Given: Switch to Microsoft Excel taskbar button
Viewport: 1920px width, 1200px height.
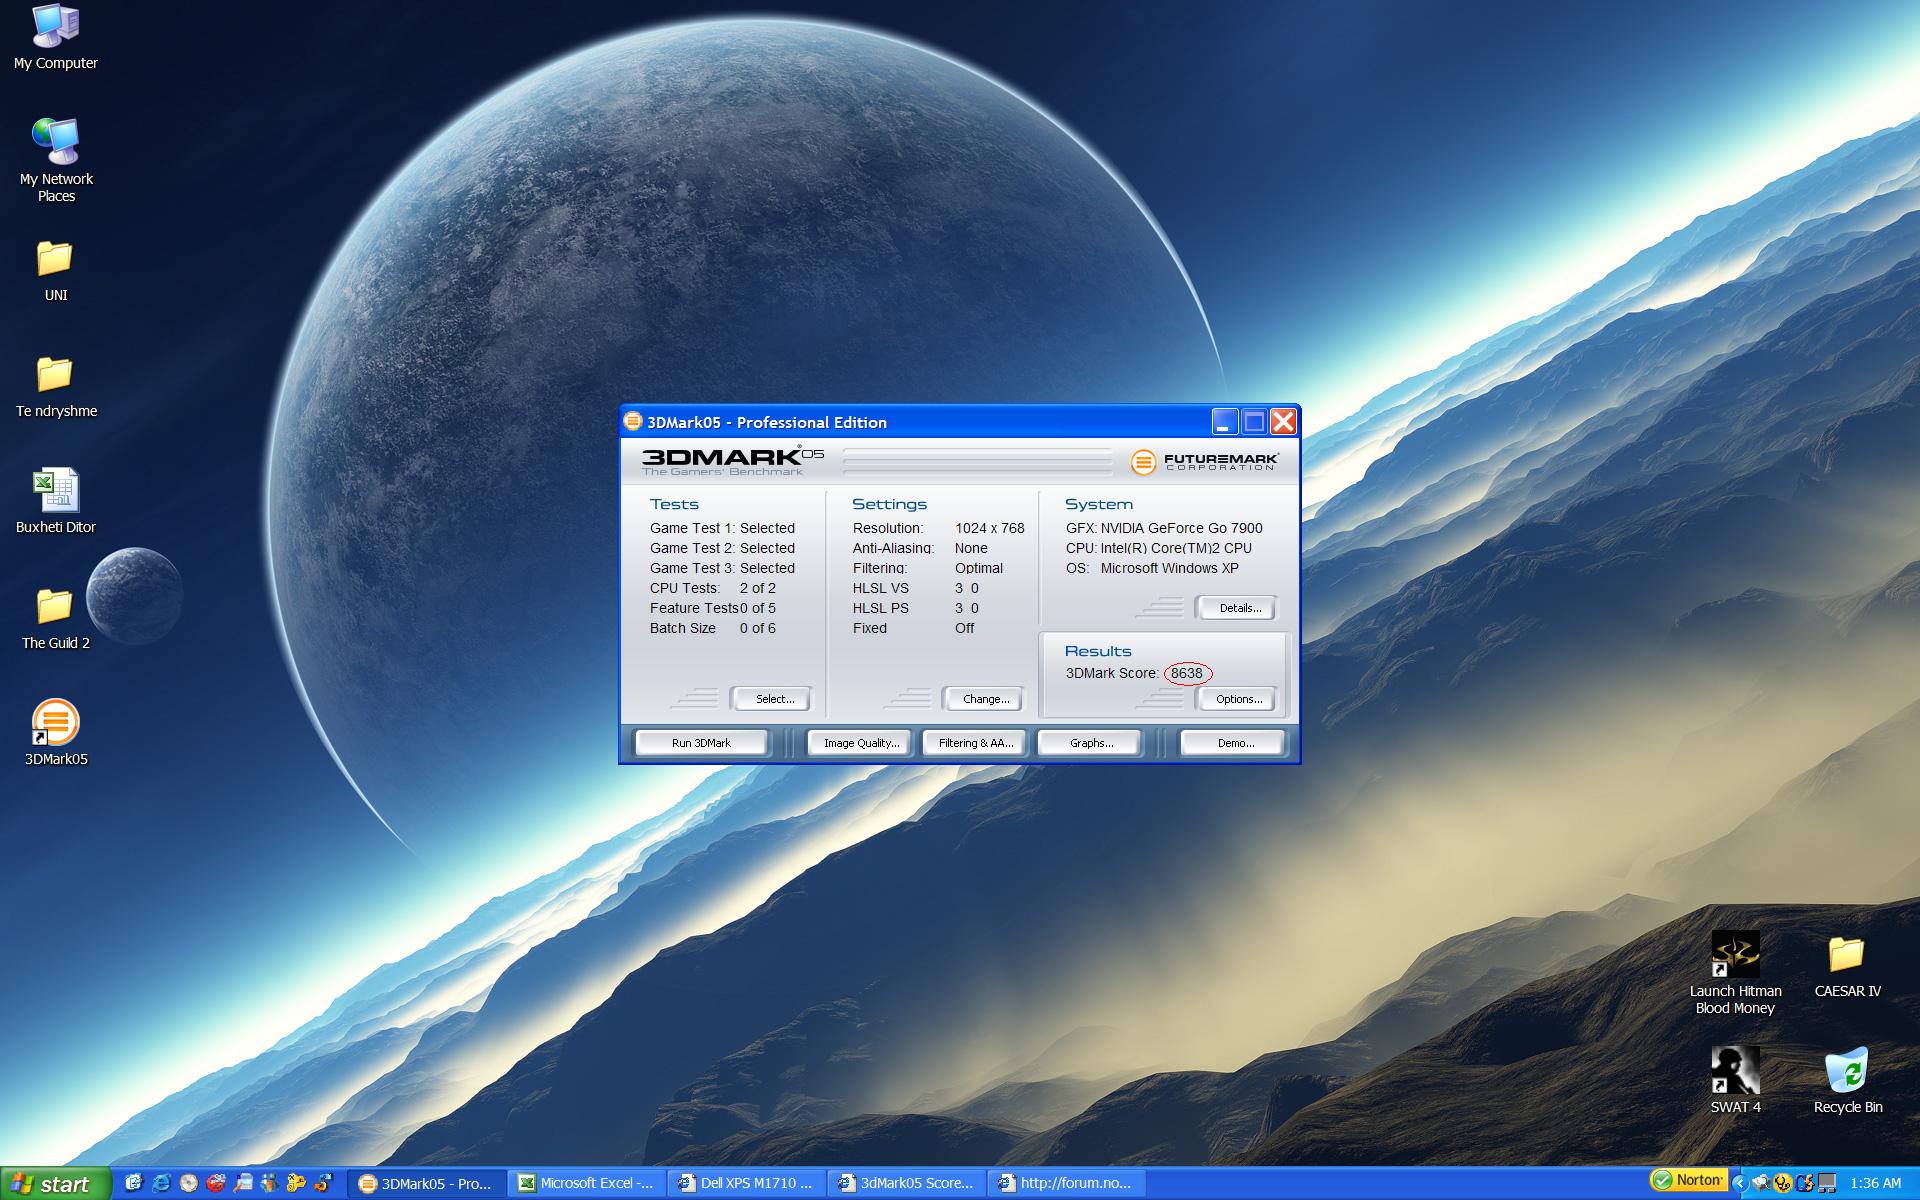Looking at the screenshot, I should (x=587, y=1184).
